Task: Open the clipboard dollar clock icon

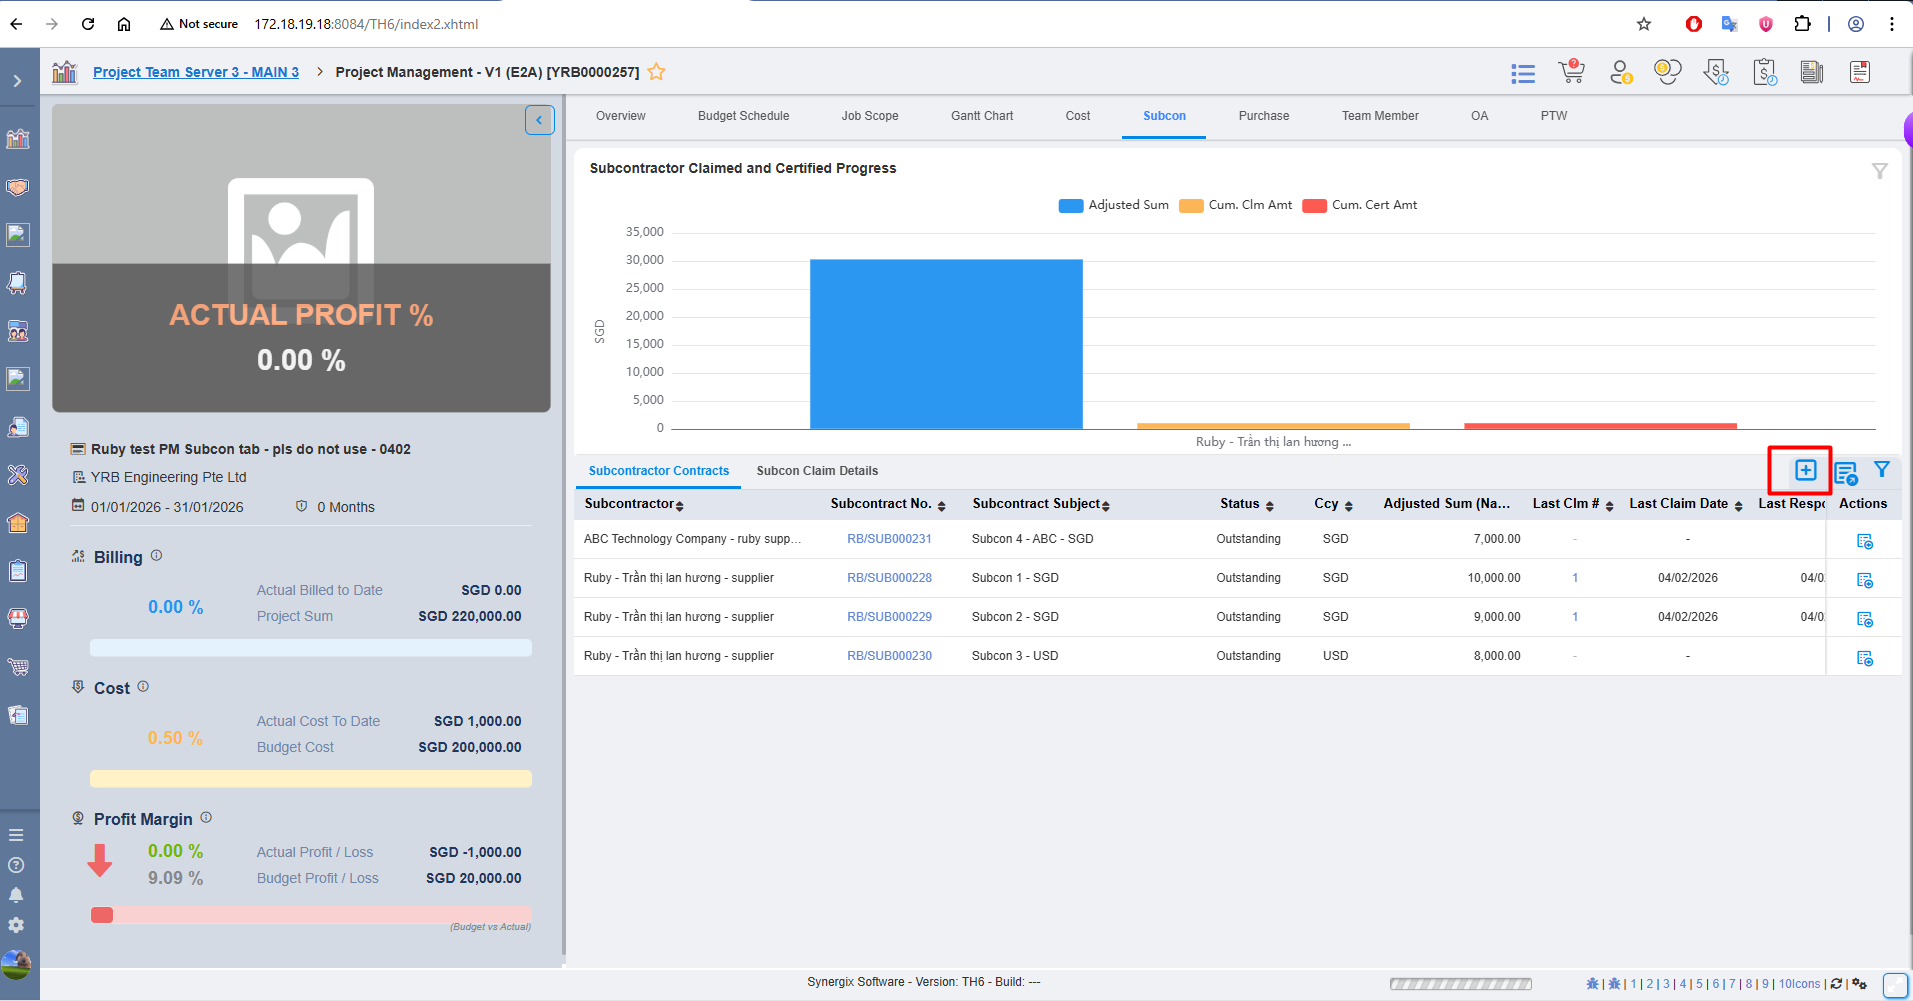Action: coord(1764,72)
